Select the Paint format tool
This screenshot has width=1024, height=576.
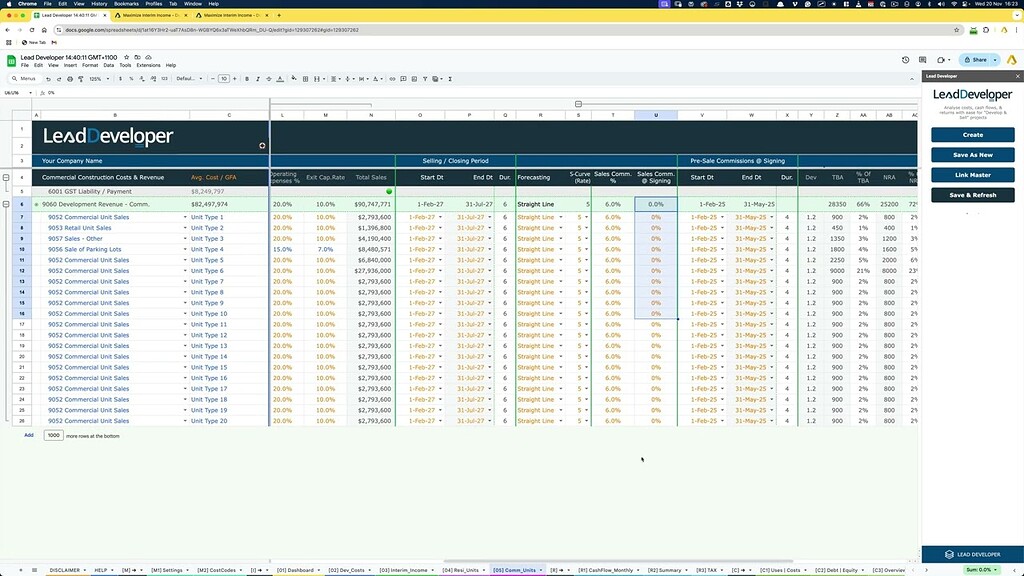click(81, 79)
